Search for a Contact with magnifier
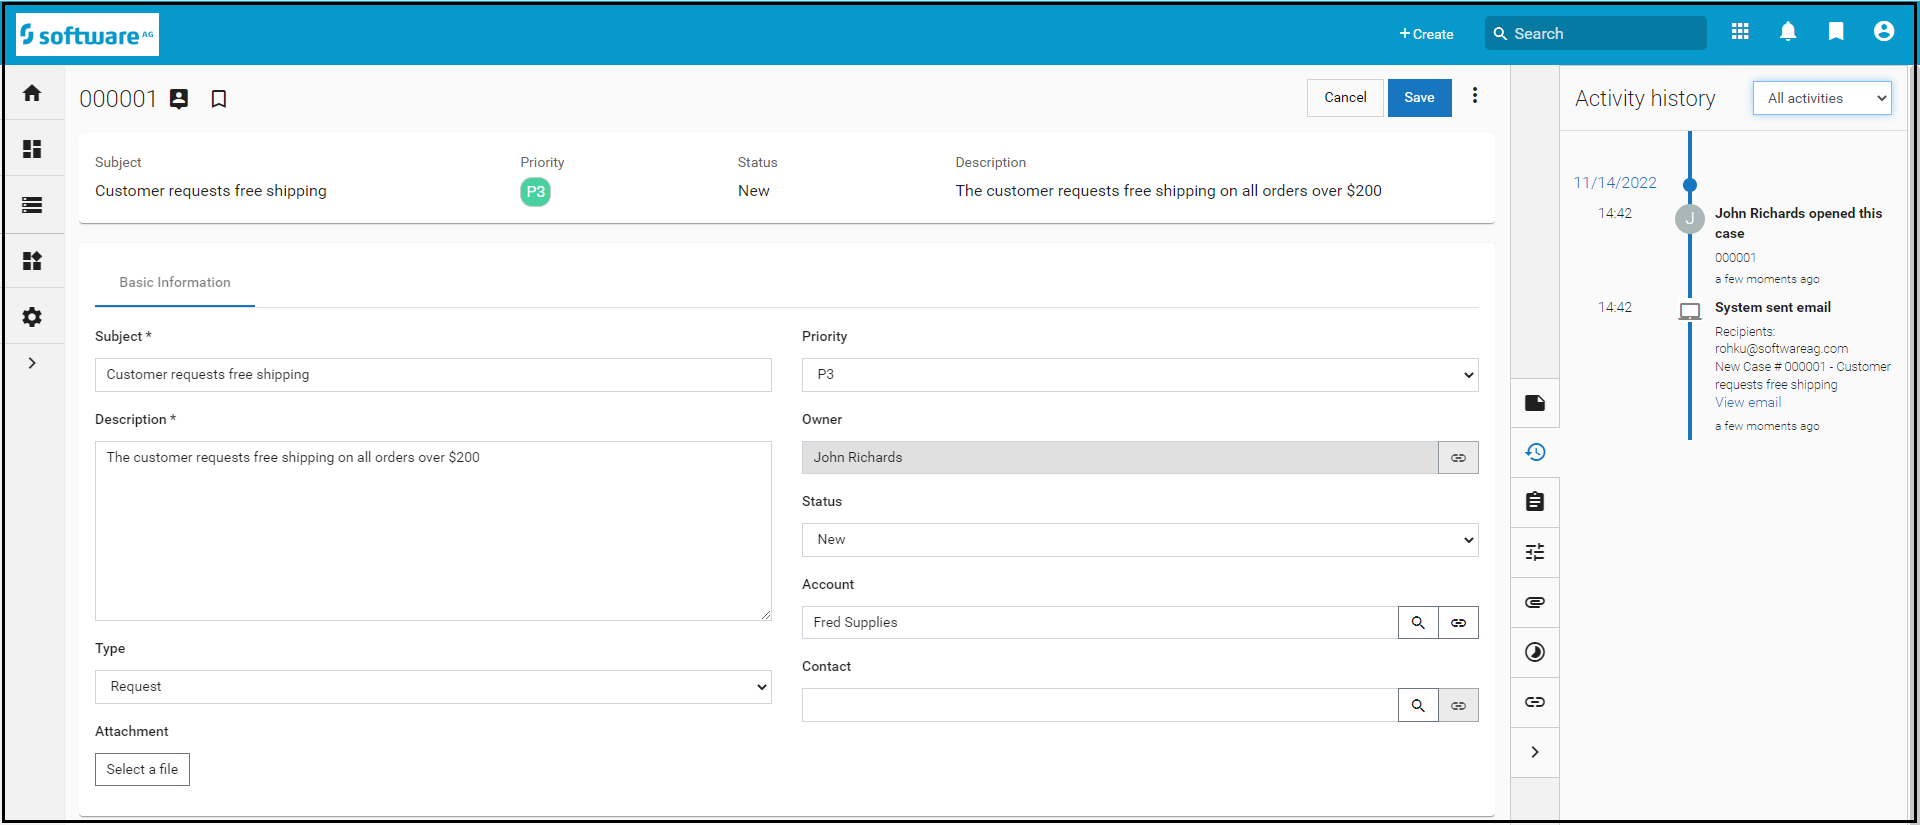1920x825 pixels. 1418,705
